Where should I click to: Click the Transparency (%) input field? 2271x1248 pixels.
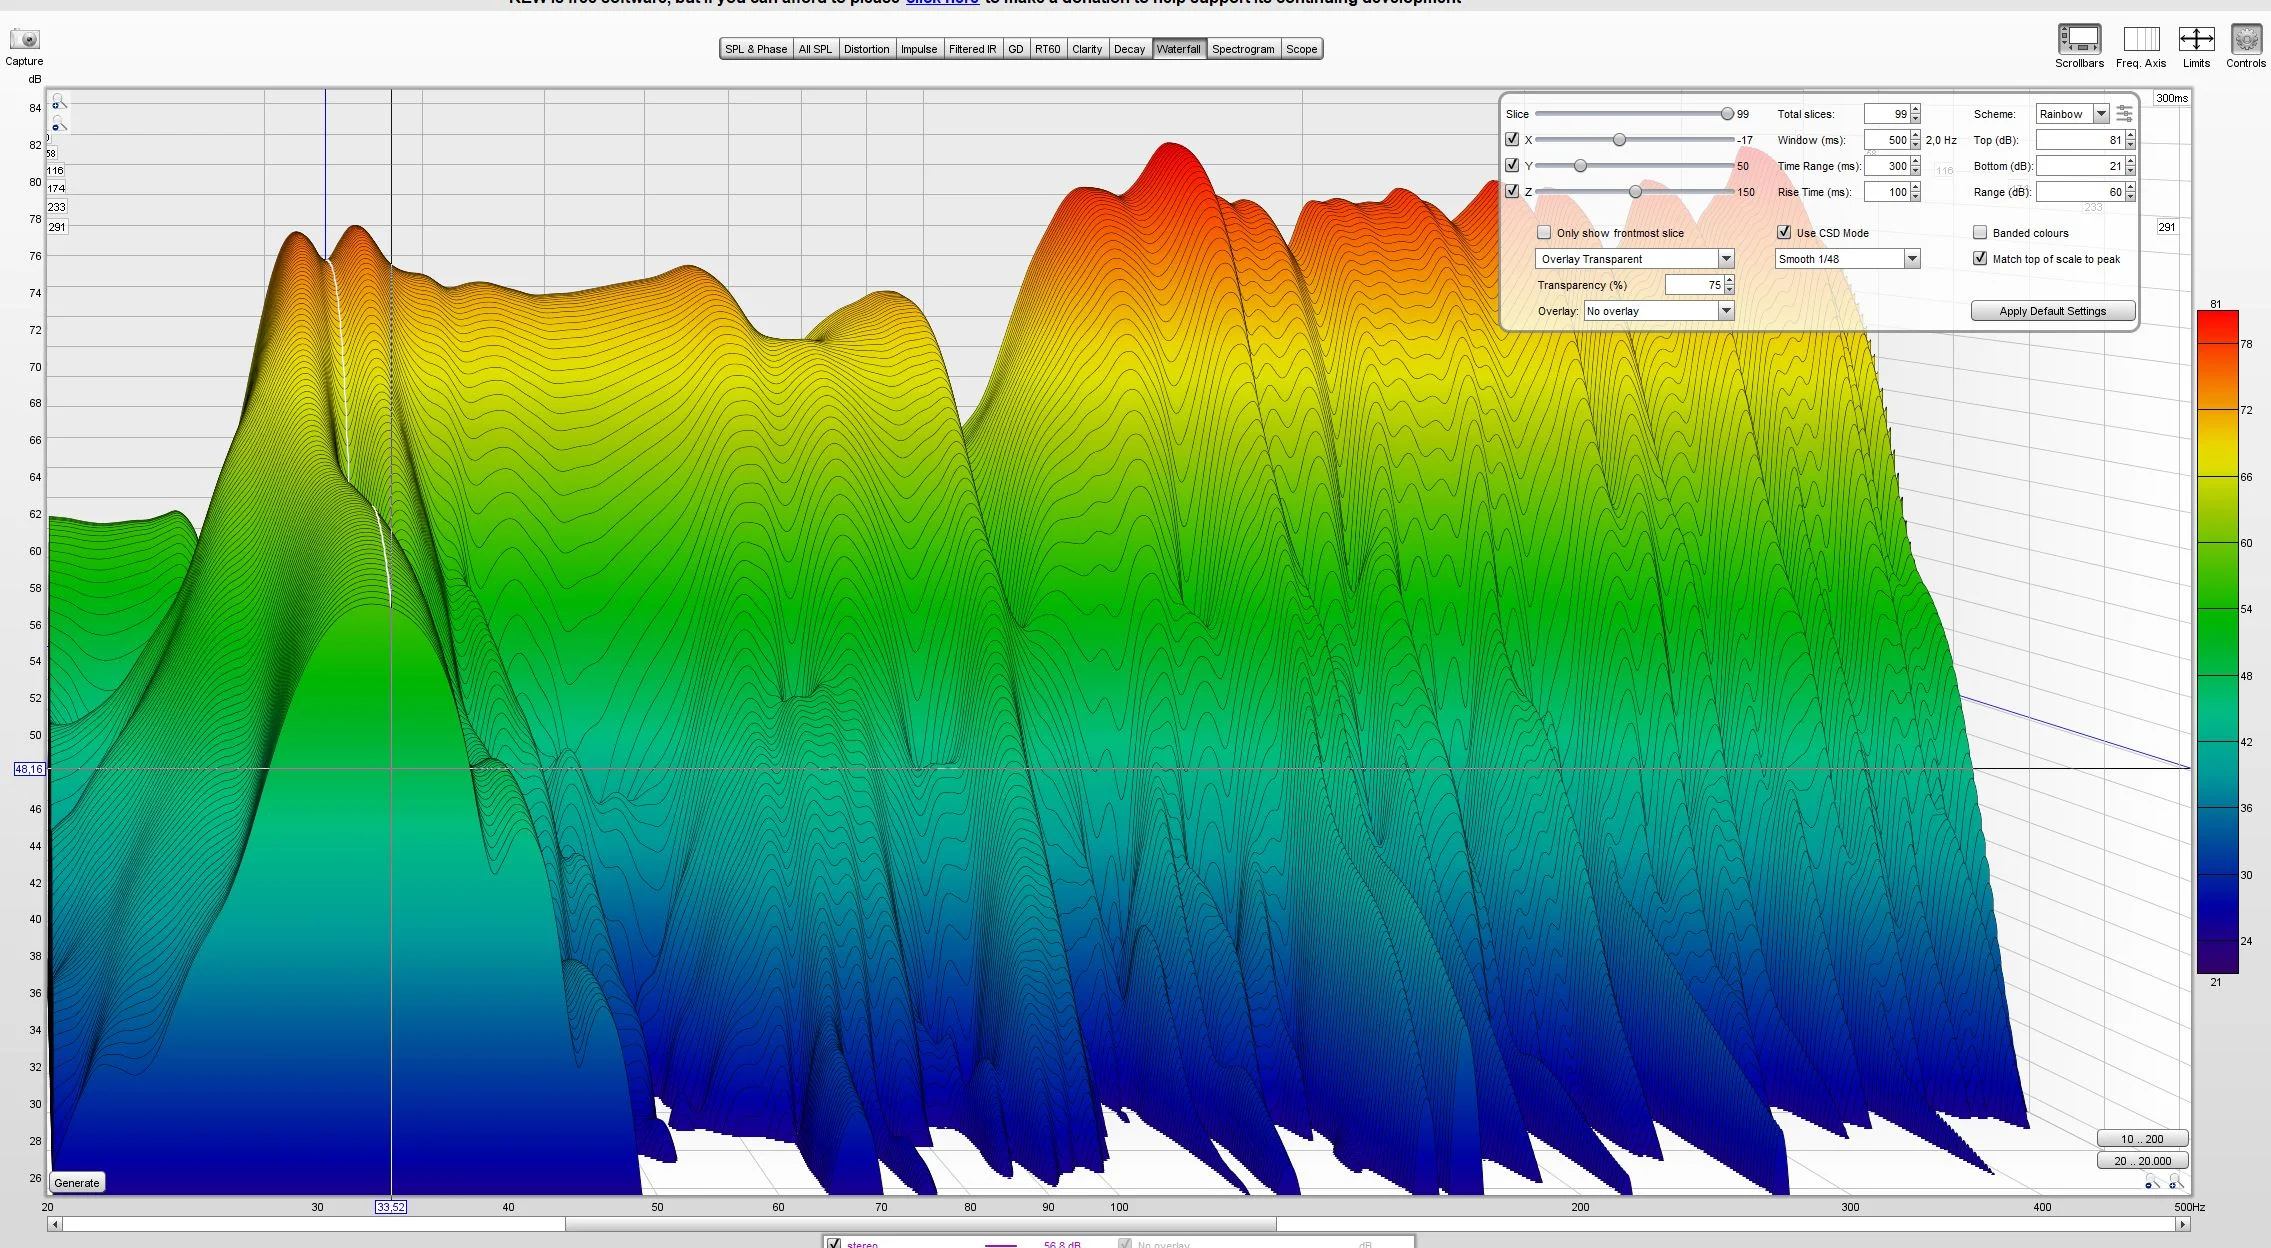[1694, 285]
